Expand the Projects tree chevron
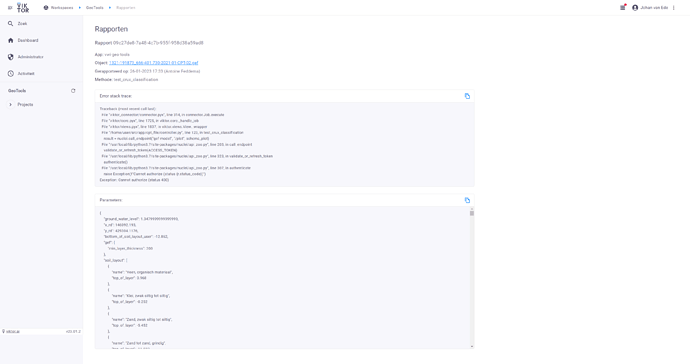The height and width of the screenshot is (364, 690). [11, 105]
